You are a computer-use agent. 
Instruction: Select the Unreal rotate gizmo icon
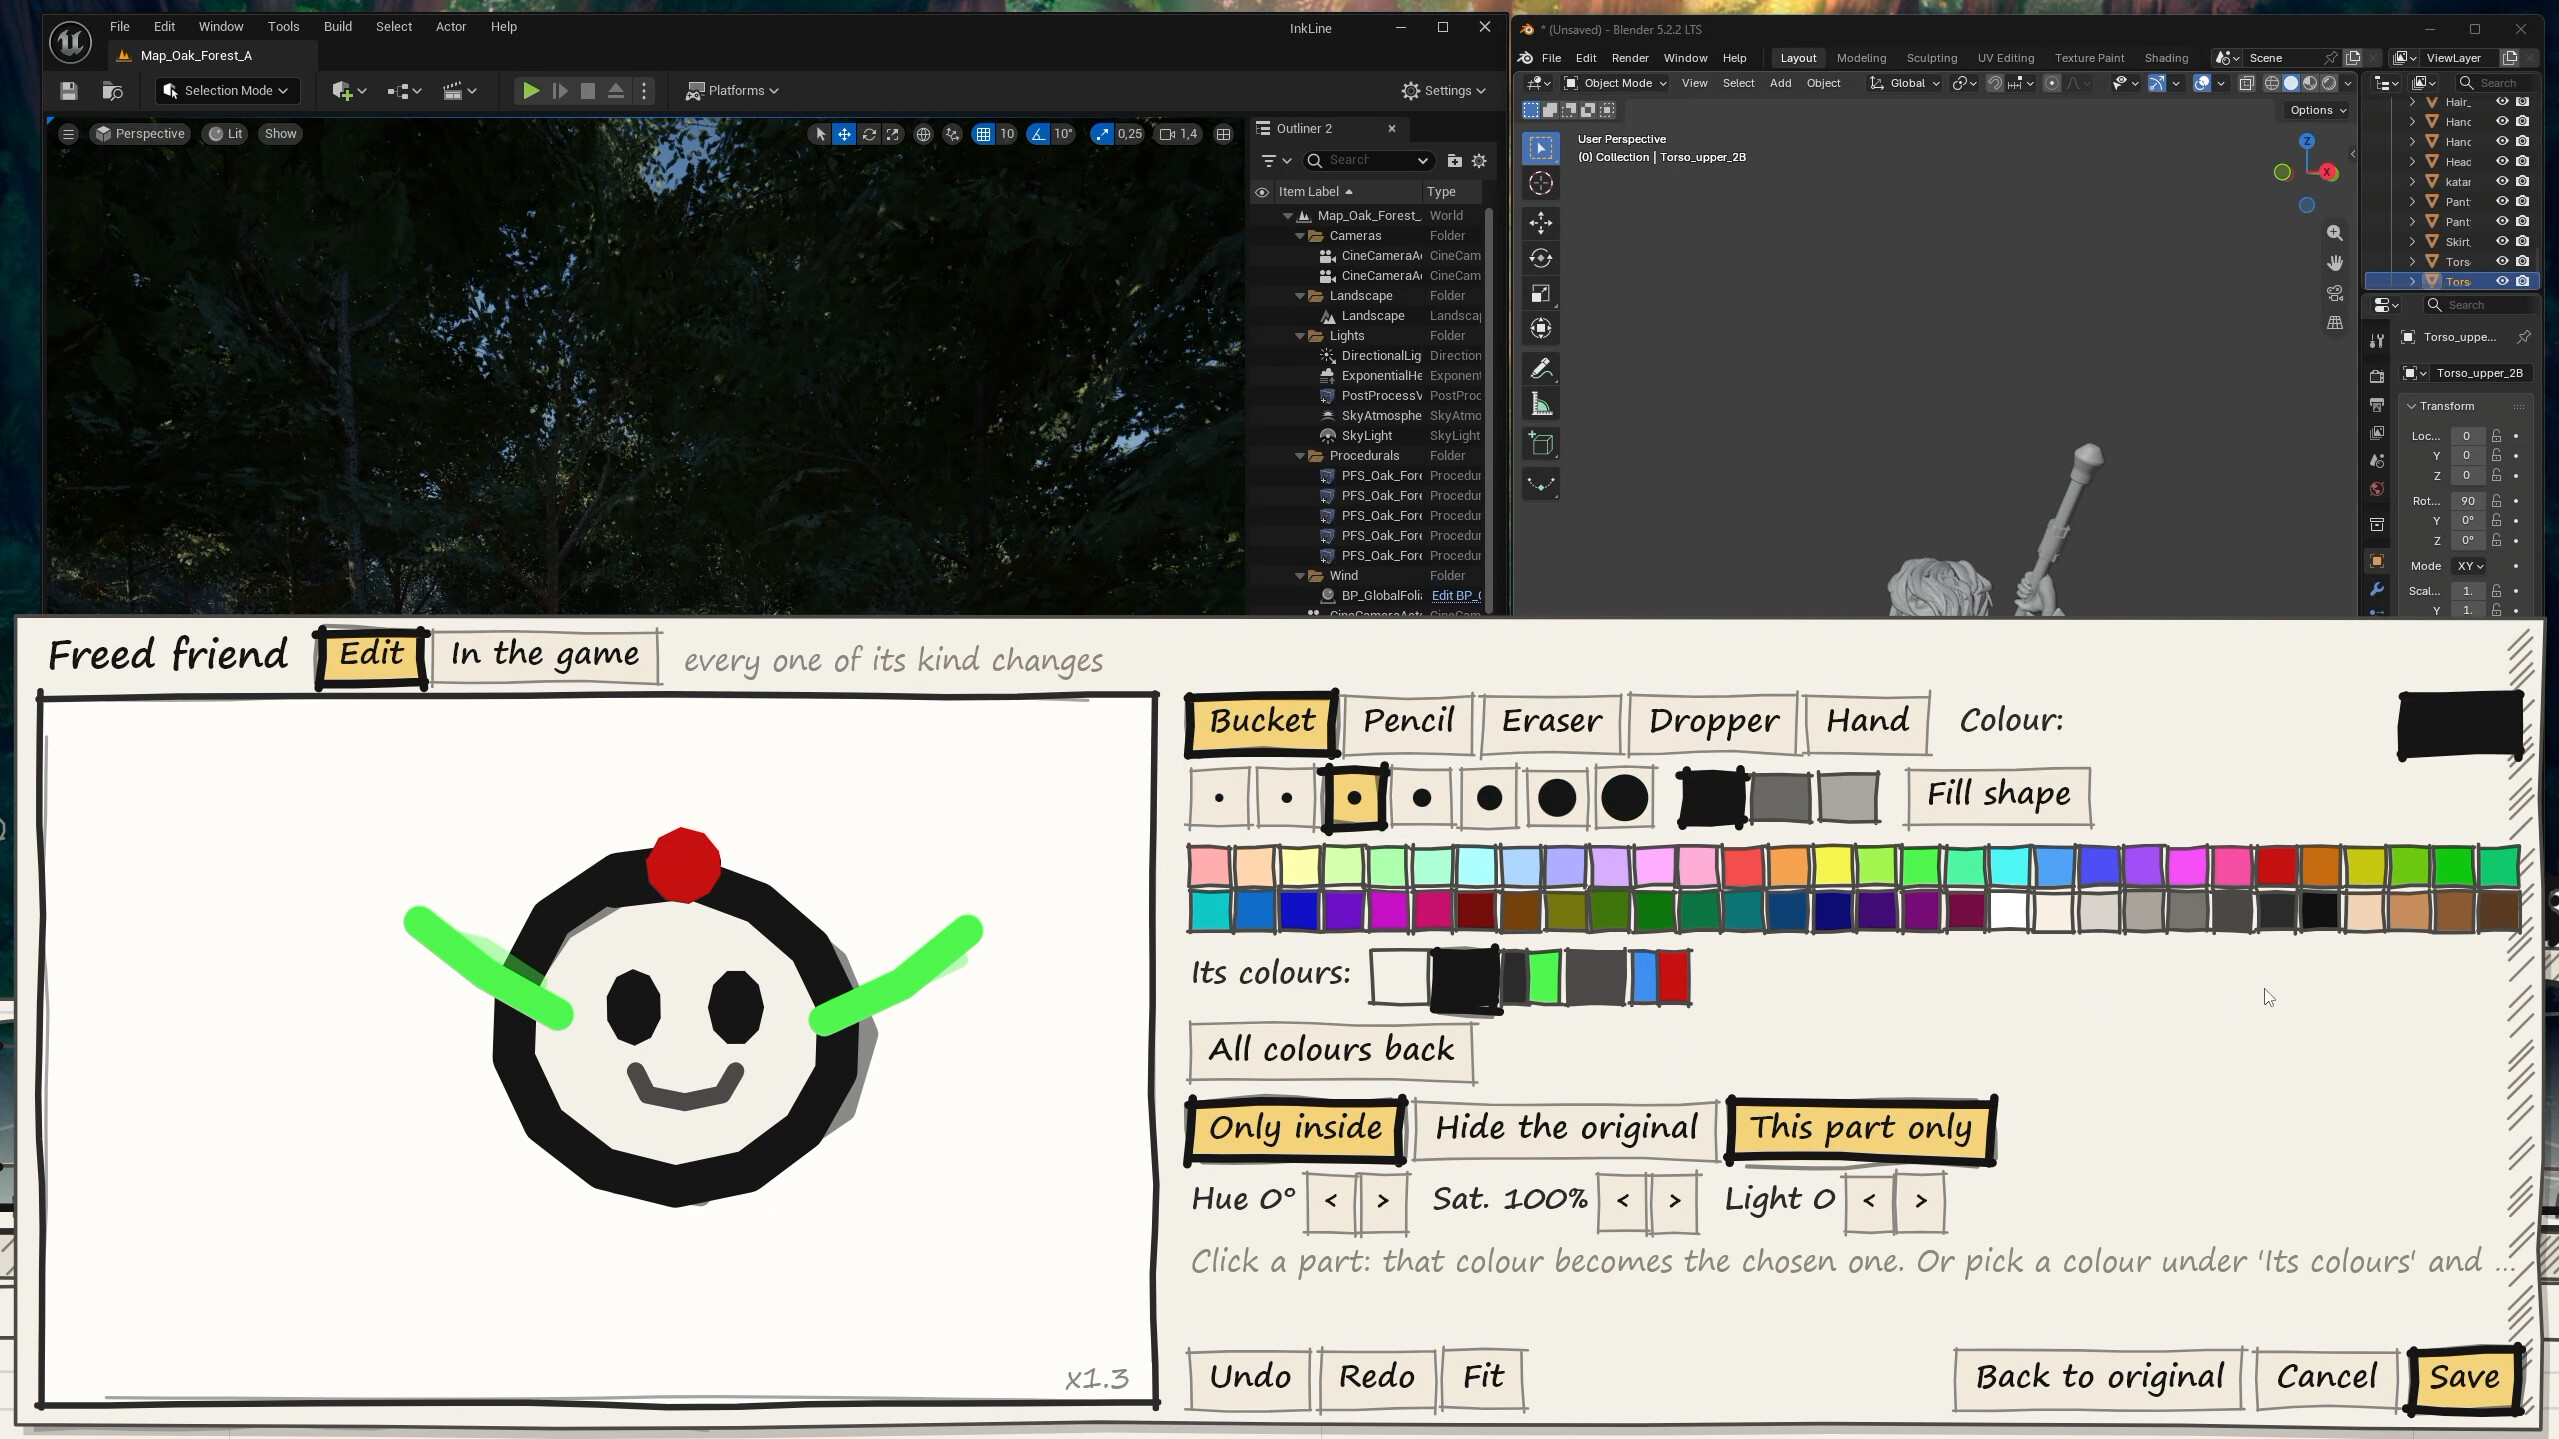869,134
